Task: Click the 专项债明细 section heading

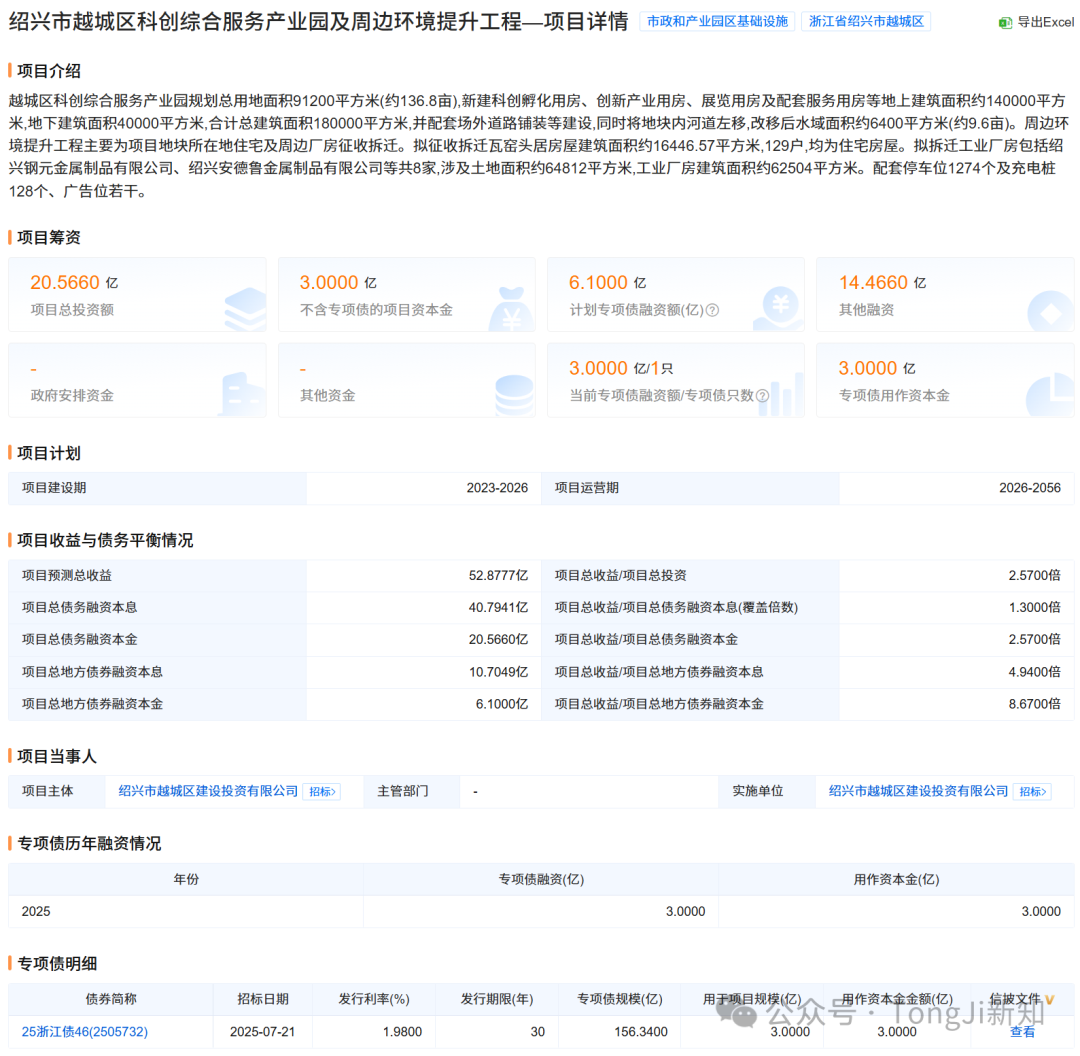Action: 56,964
